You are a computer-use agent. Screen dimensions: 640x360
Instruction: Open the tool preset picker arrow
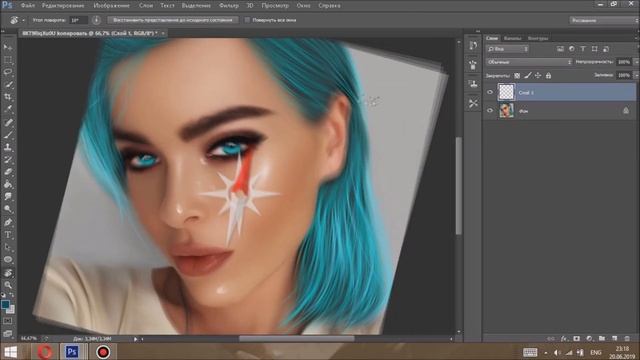pos(23,20)
